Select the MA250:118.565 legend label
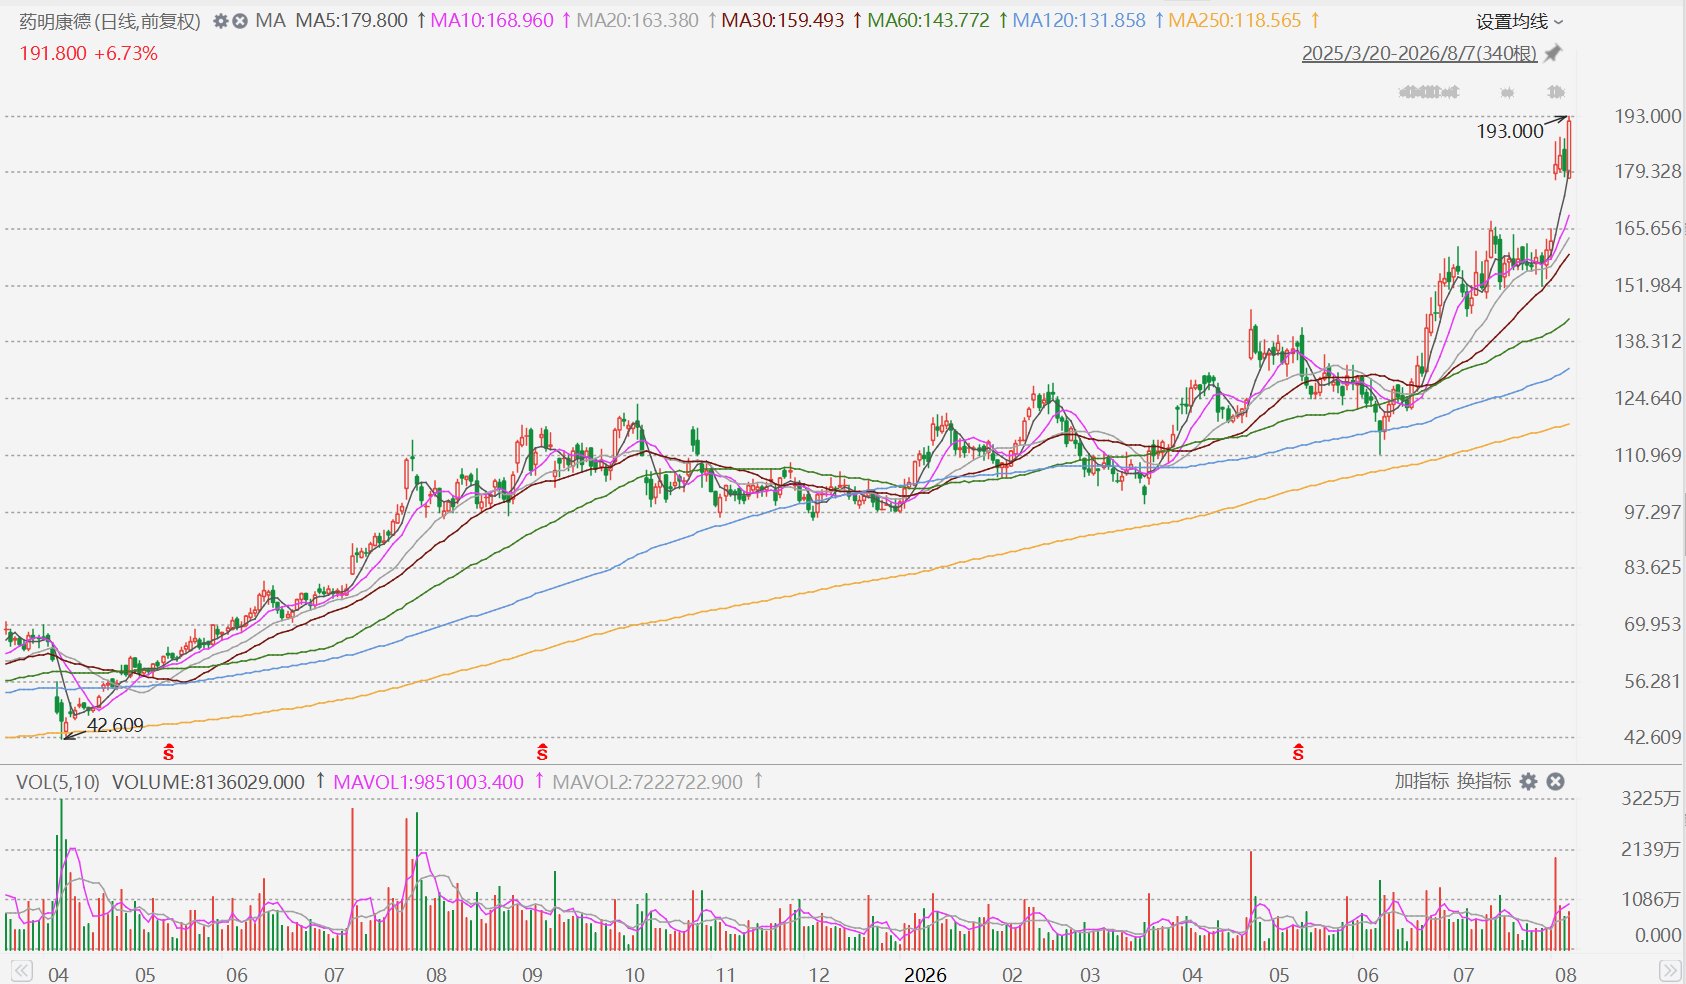Screen dimensions: 1686x984 pos(1235,20)
